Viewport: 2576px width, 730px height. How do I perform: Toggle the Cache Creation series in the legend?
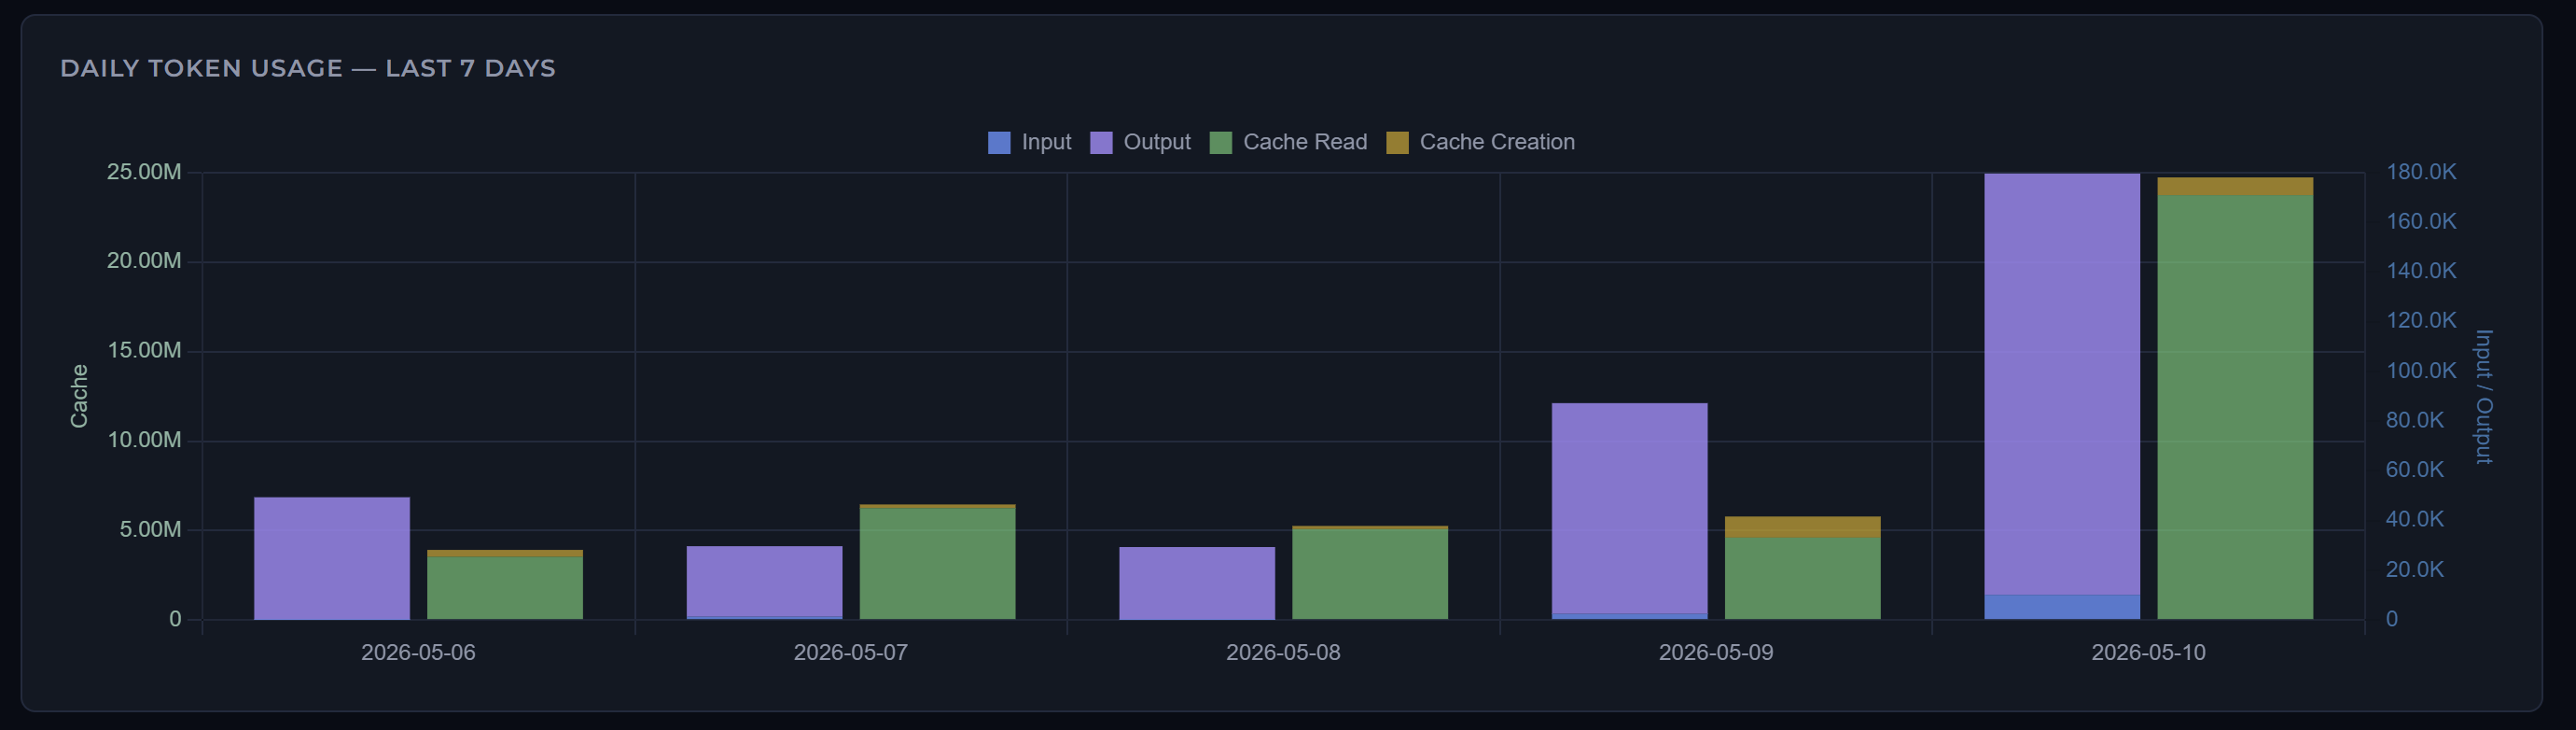point(1480,142)
